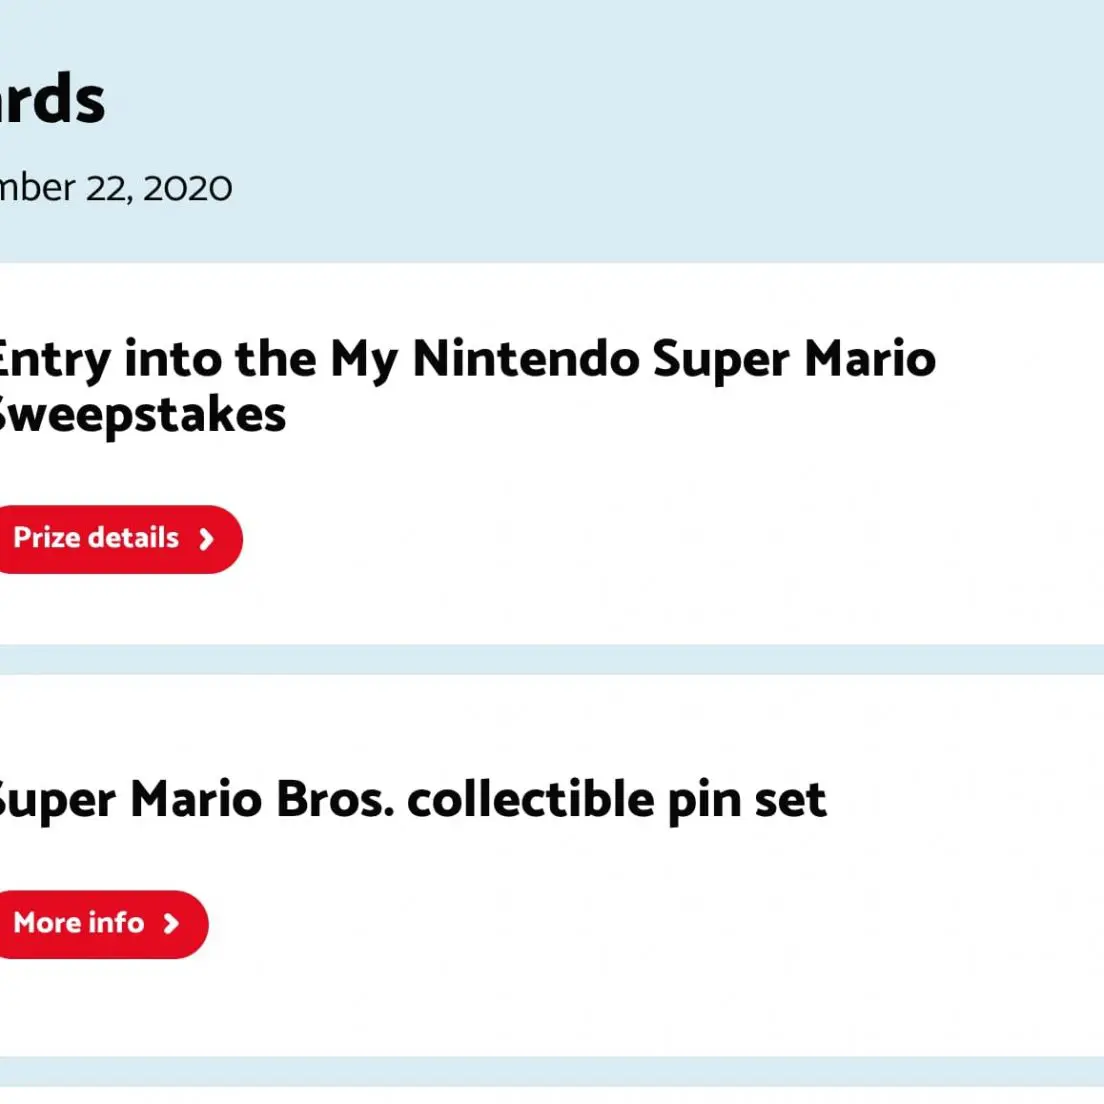
Task: Click the word 'collectible' in pin set title
Action: 531,800
